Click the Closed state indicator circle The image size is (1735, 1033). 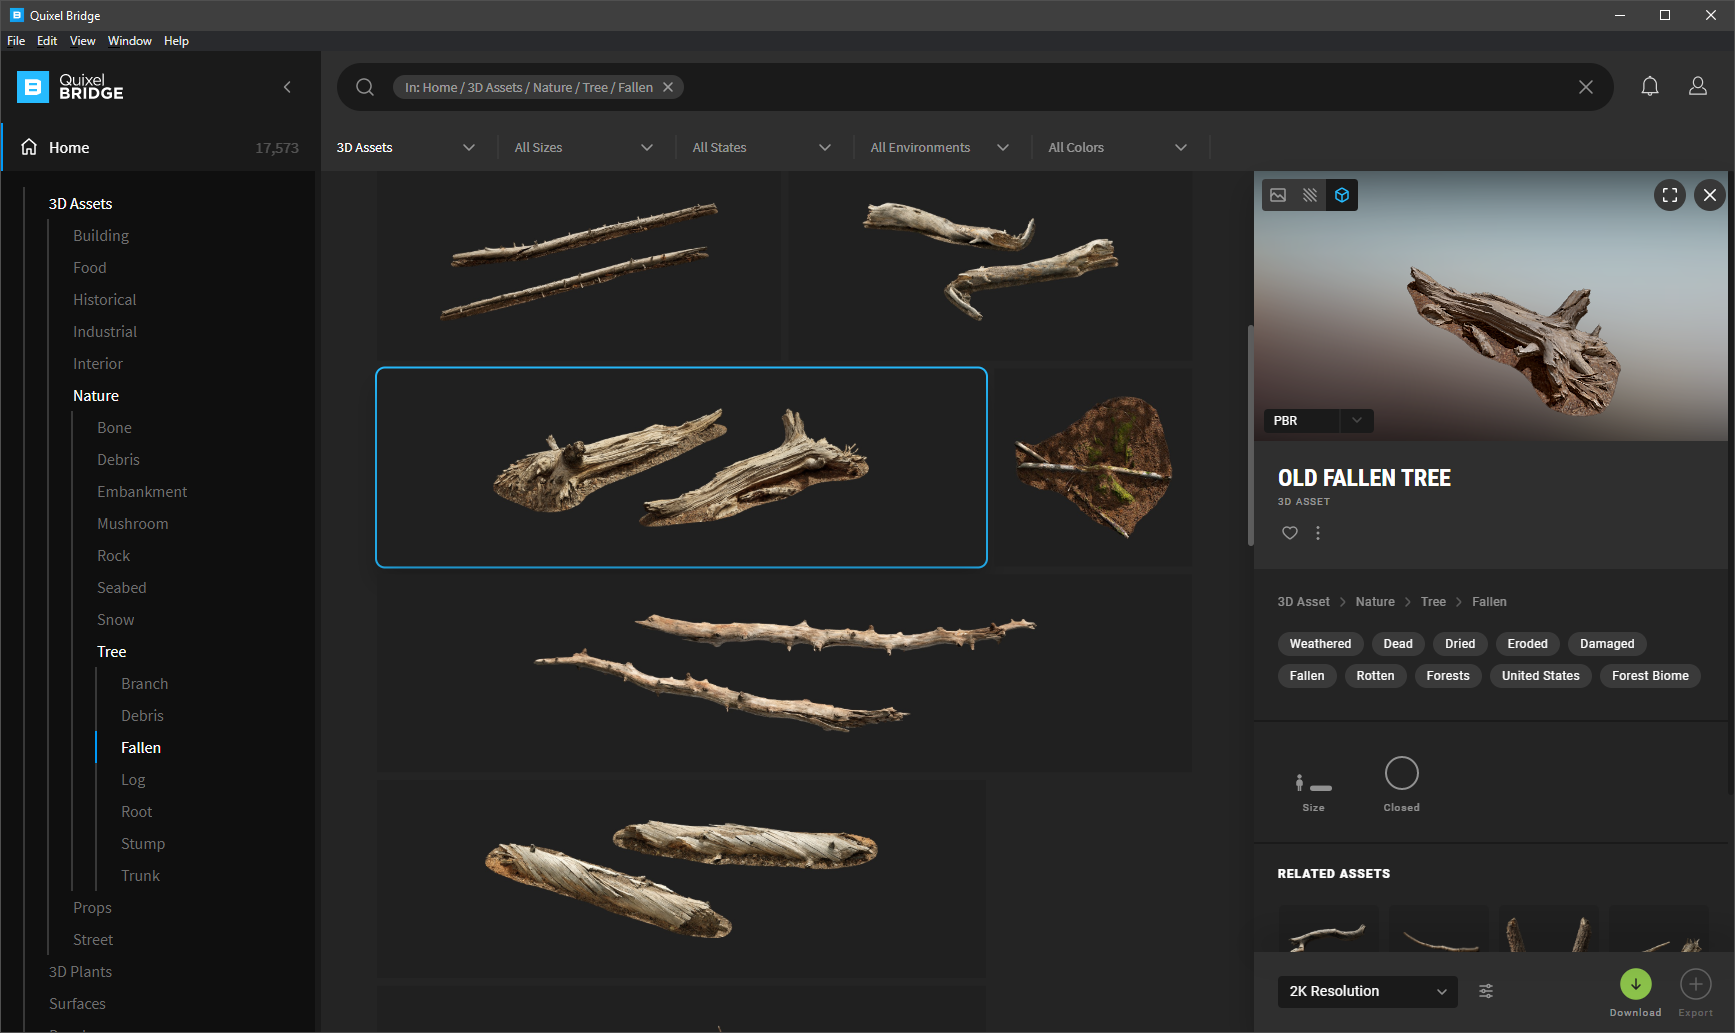(1402, 773)
